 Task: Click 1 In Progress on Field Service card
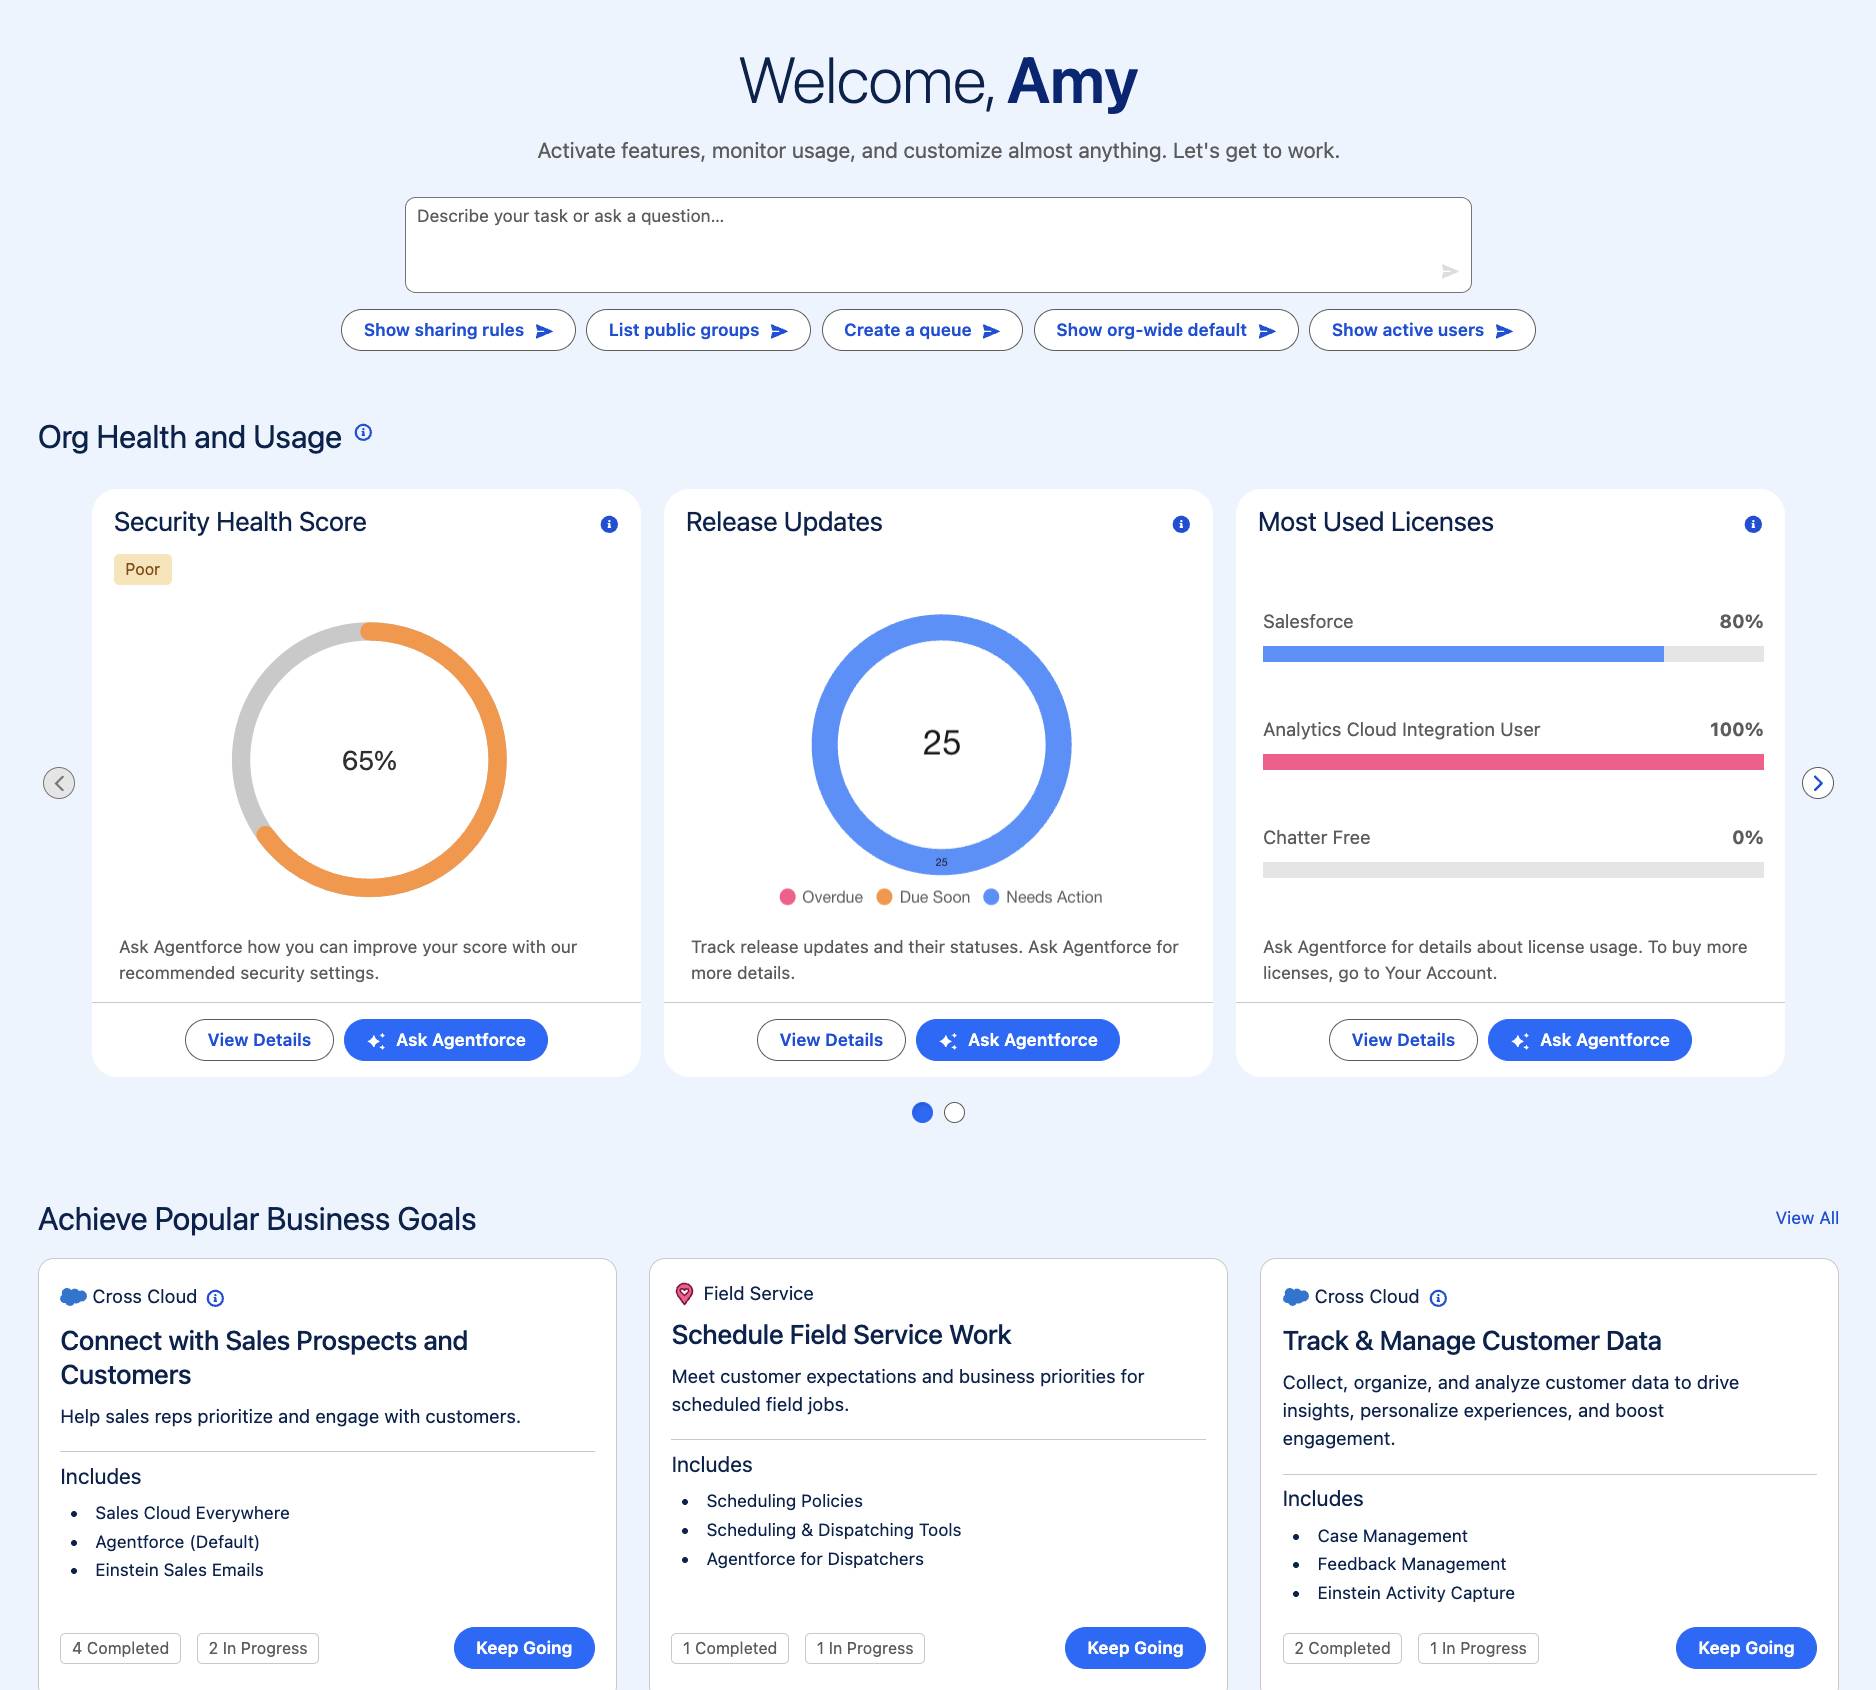tap(865, 1648)
